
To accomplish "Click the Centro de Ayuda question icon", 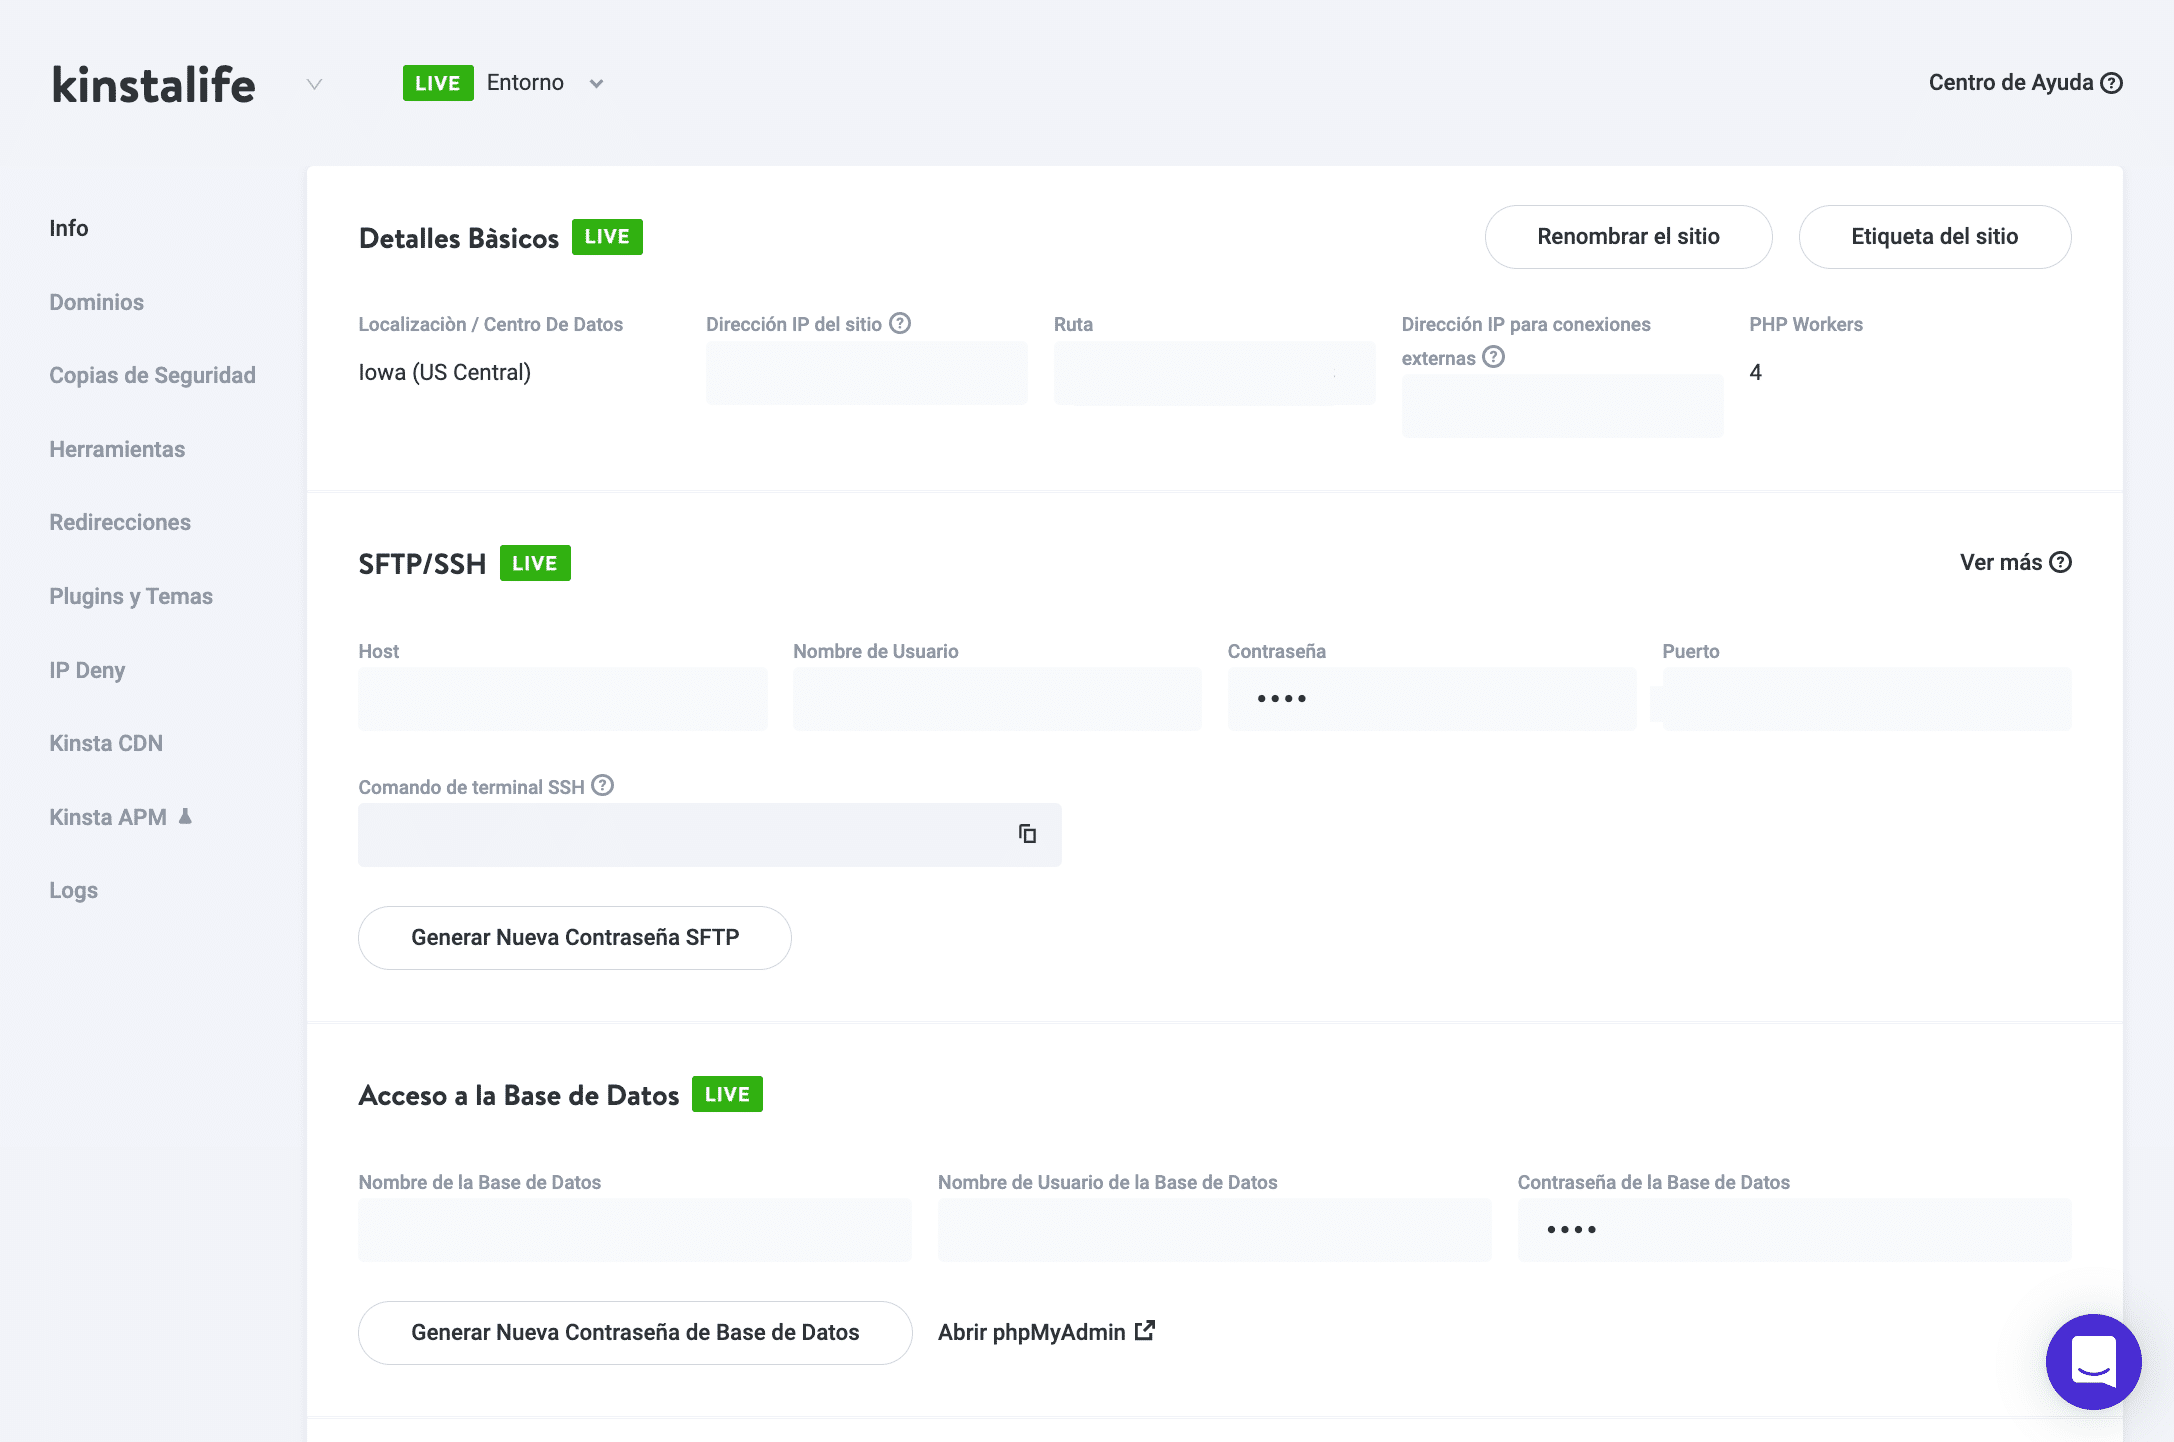I will coord(2111,83).
